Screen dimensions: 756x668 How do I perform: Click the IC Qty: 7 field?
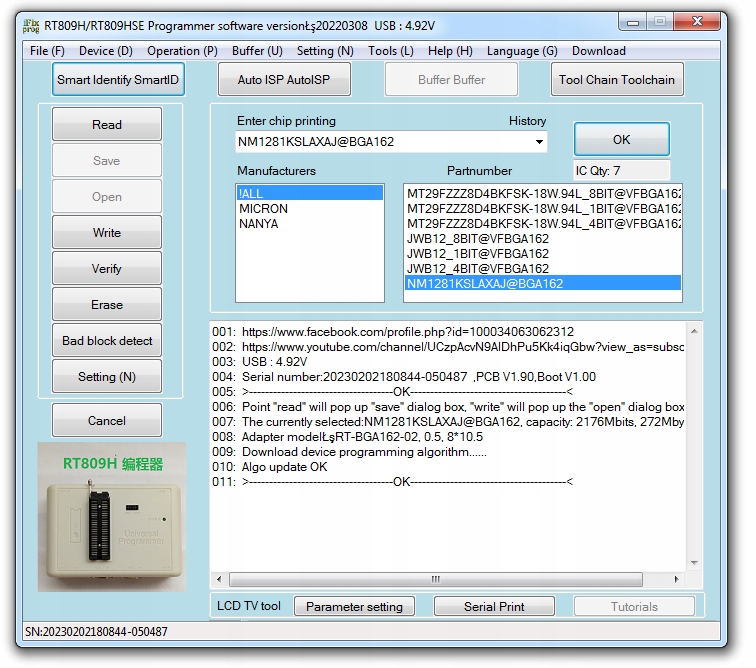[x=621, y=171]
